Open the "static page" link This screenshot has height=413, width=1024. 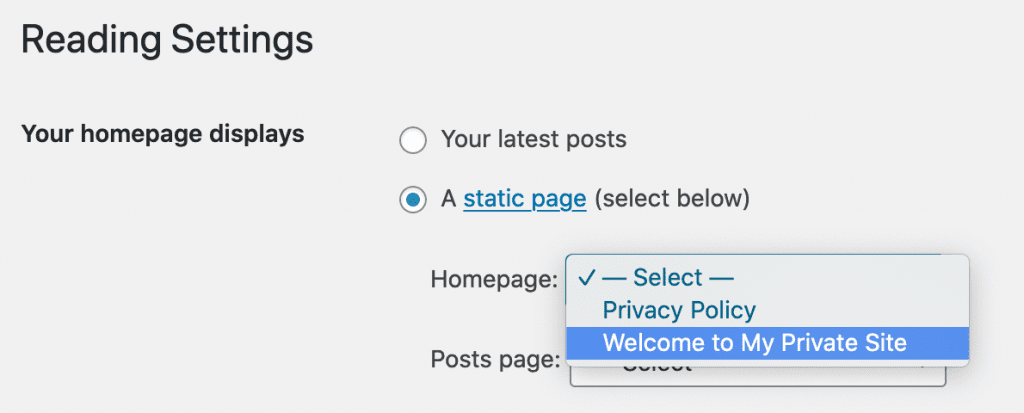pos(524,199)
